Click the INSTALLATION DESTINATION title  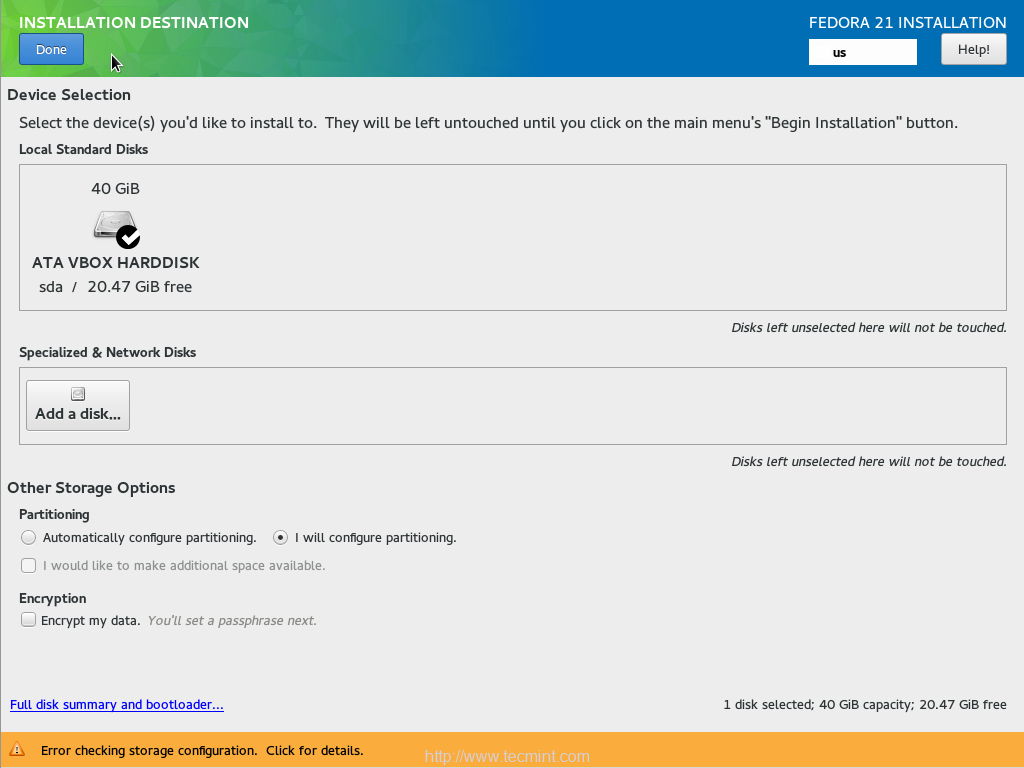(134, 22)
